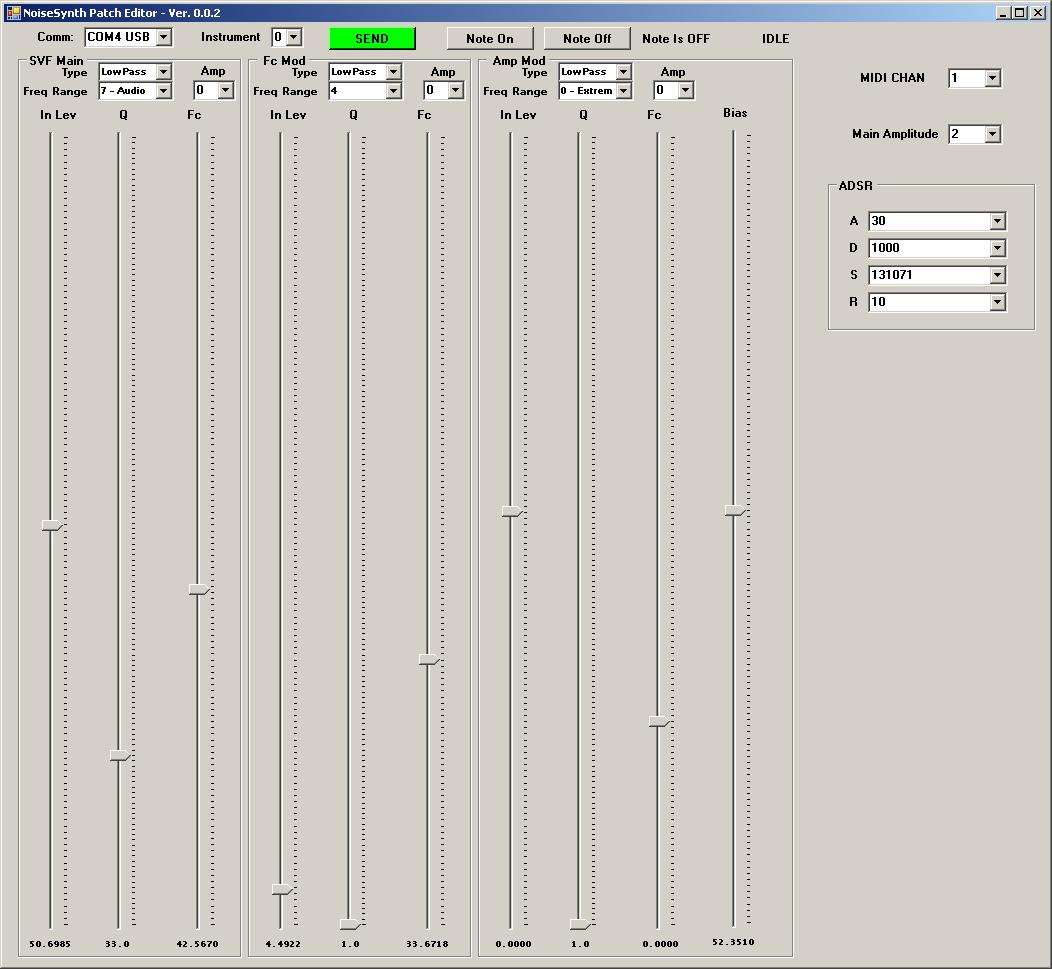Click the NoiseSynth title bar app icon

pyautogui.click(x=13, y=13)
